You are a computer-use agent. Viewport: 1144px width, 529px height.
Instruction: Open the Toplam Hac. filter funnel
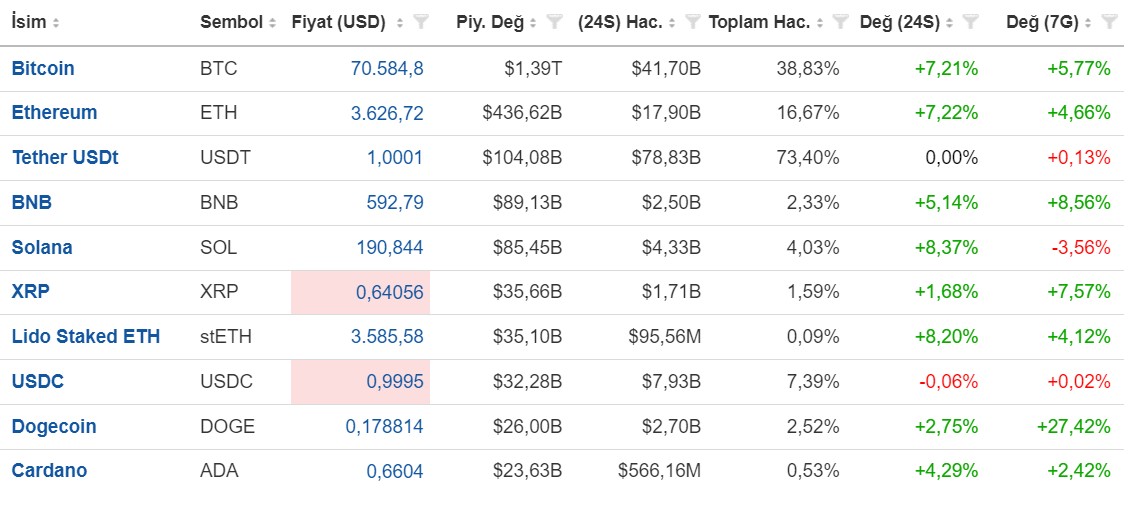coord(840,23)
